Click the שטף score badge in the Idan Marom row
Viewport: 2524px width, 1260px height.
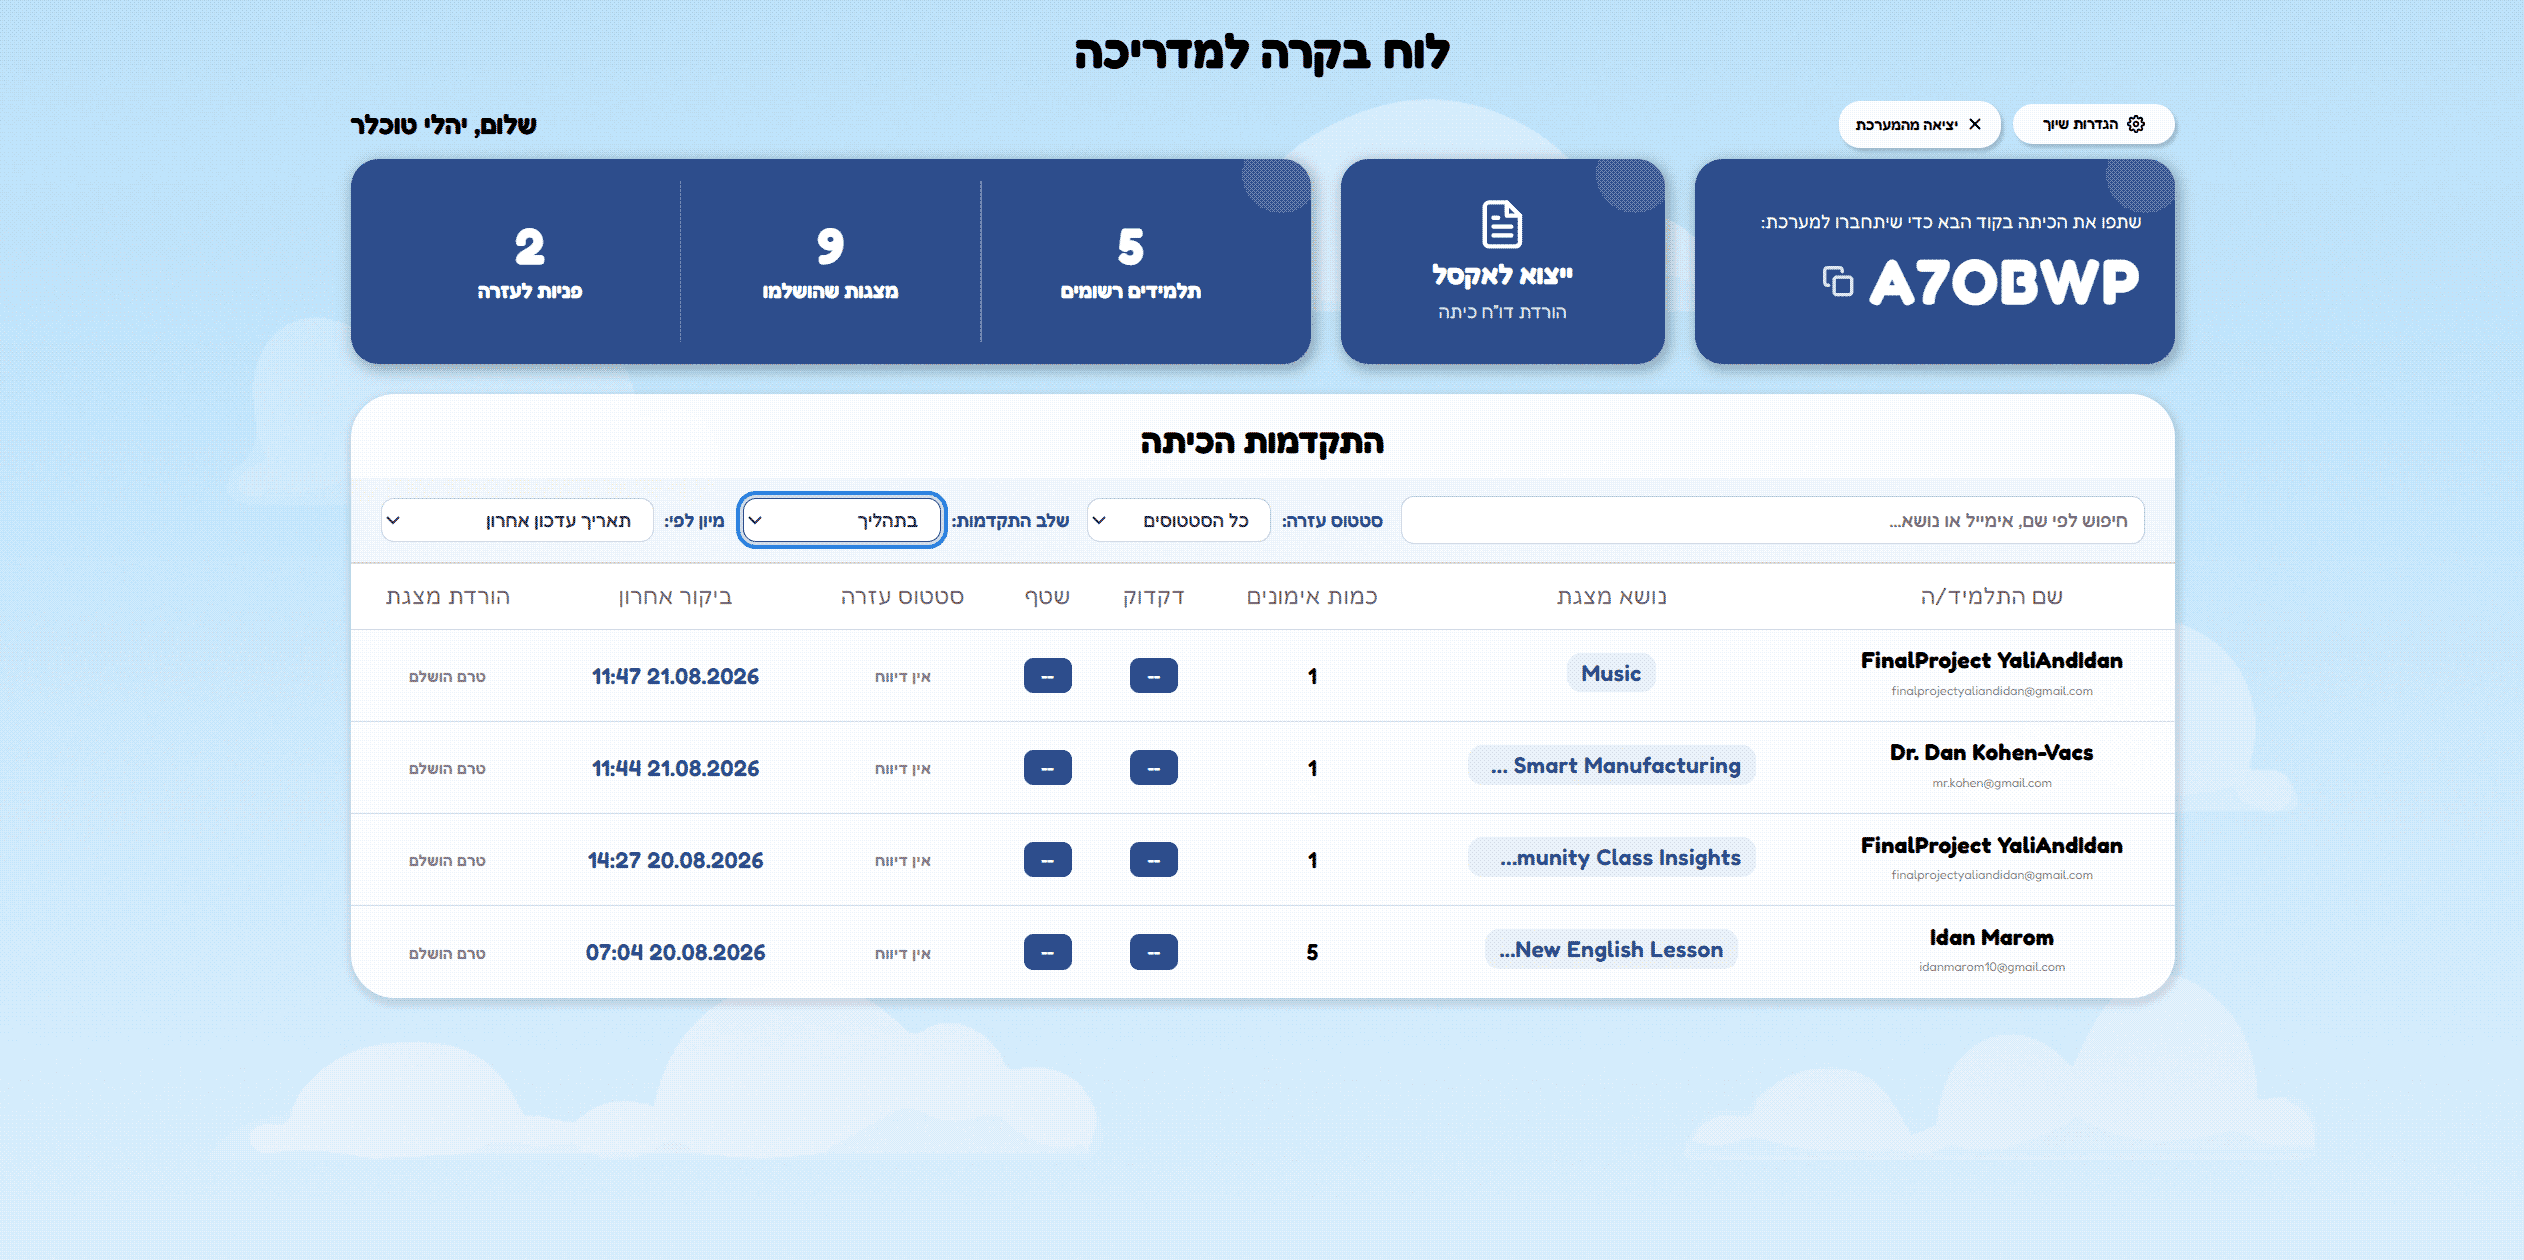1048,952
